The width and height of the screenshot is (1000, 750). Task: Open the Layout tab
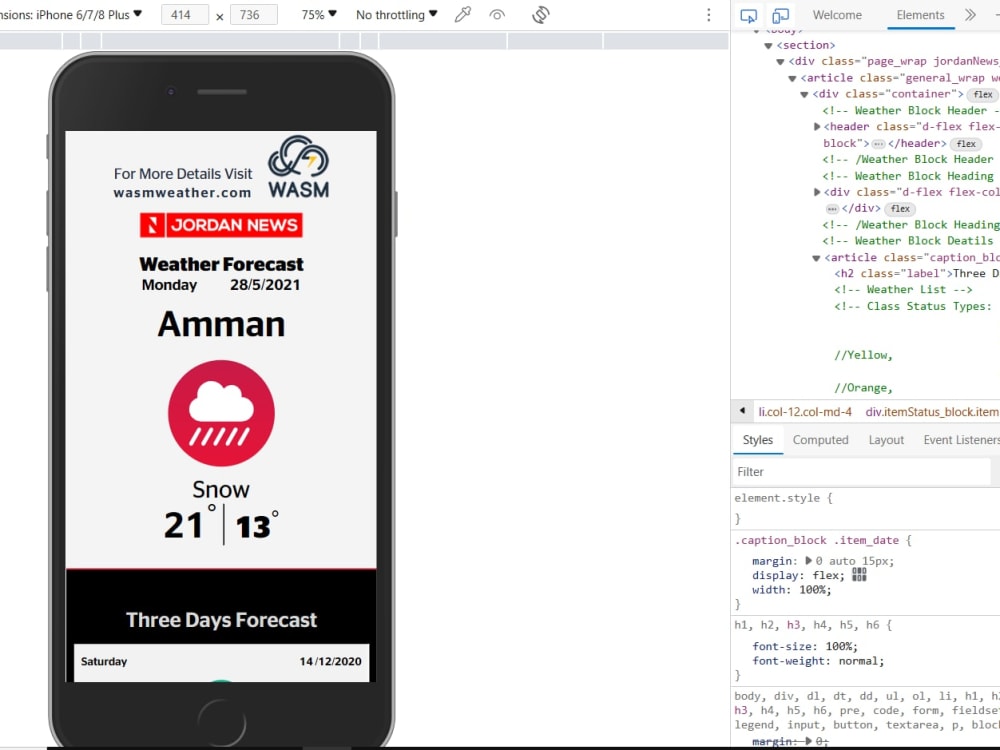(x=886, y=440)
